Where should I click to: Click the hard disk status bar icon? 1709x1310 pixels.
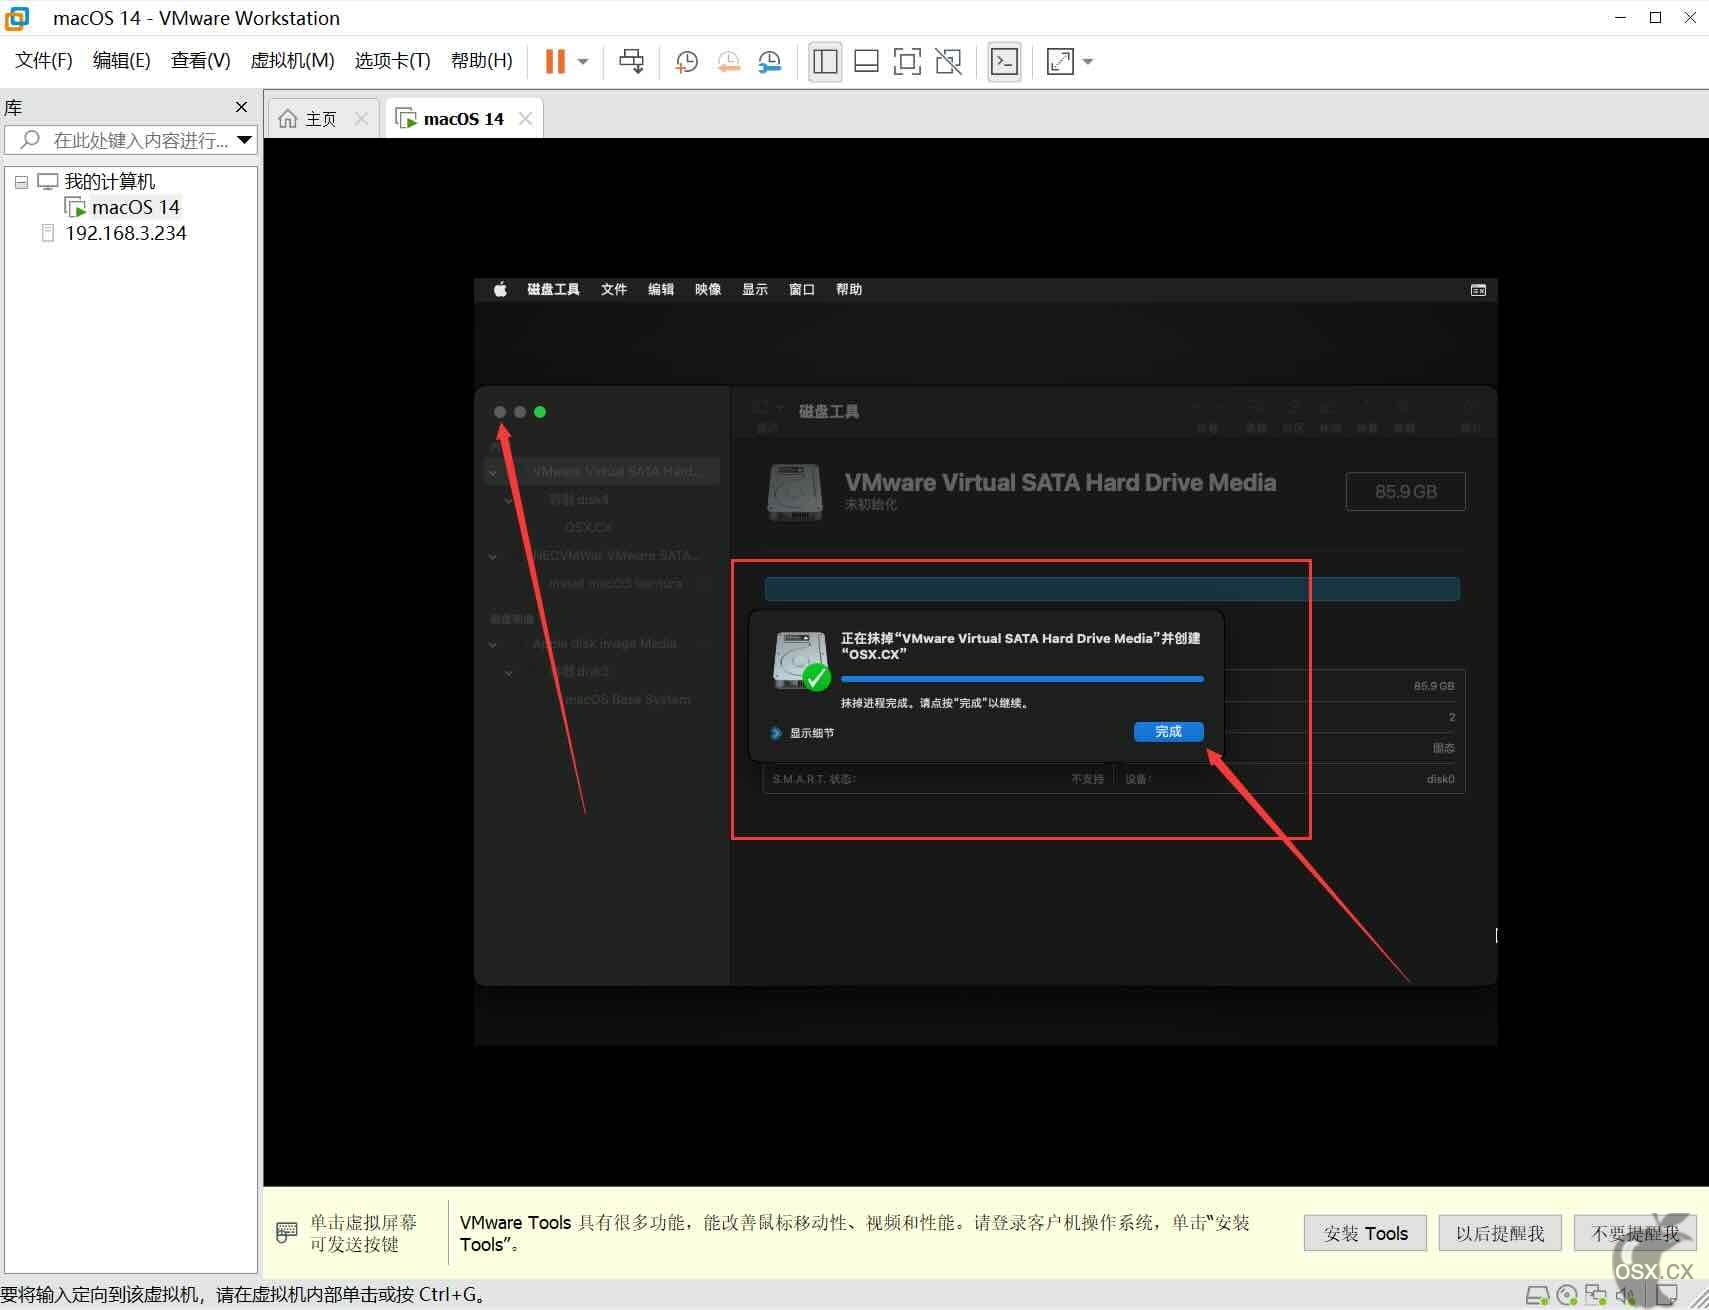pos(1538,1295)
